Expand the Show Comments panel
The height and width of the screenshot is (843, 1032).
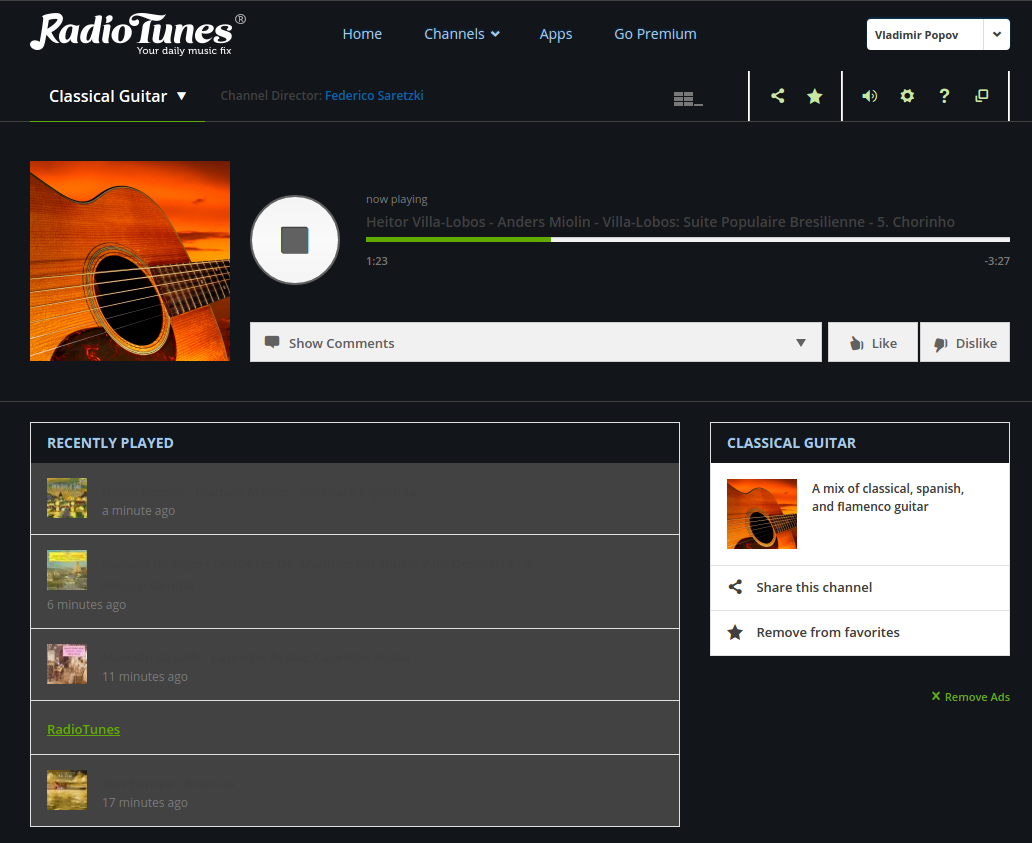[x=536, y=342]
